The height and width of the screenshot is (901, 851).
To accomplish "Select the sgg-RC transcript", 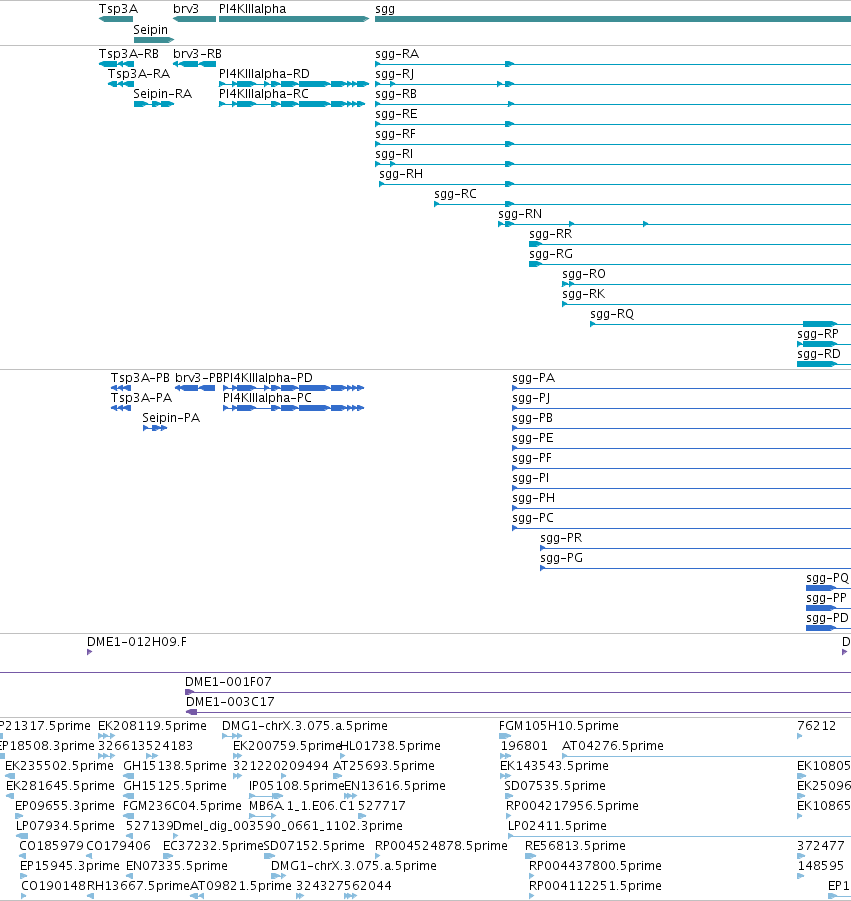I will click(x=642, y=204).
